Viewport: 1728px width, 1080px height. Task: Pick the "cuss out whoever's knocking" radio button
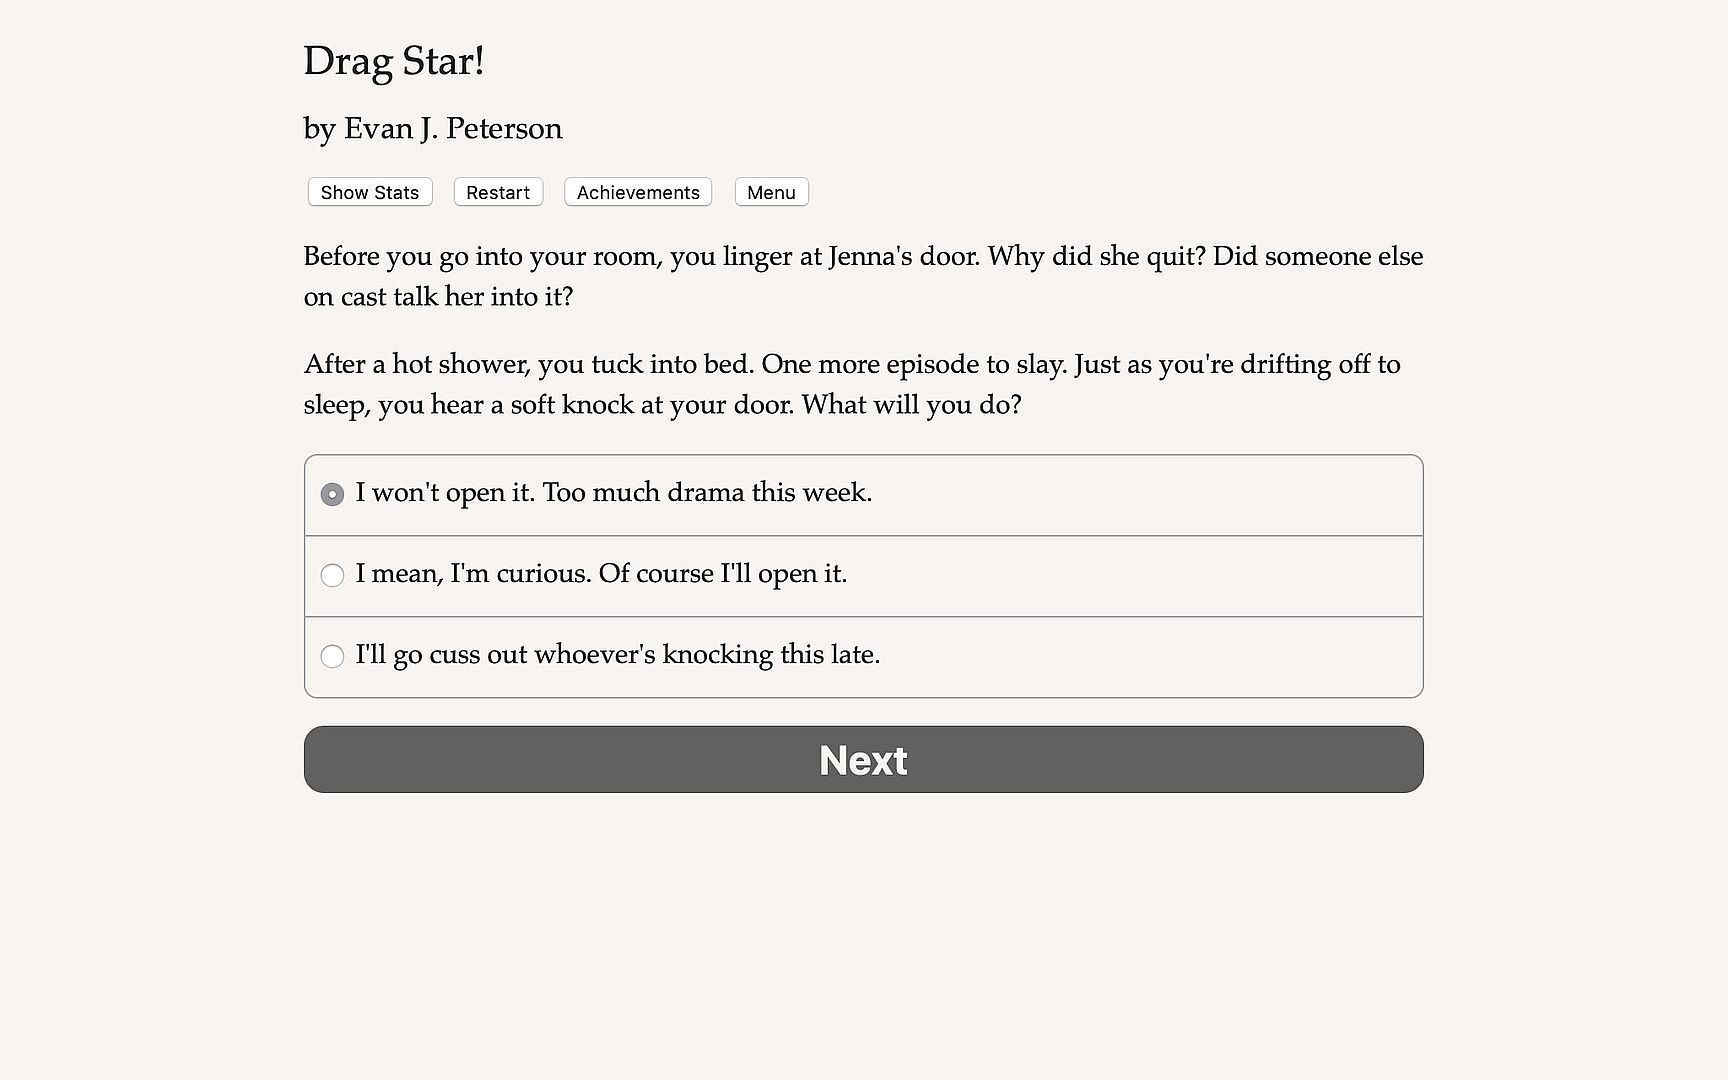(332, 656)
